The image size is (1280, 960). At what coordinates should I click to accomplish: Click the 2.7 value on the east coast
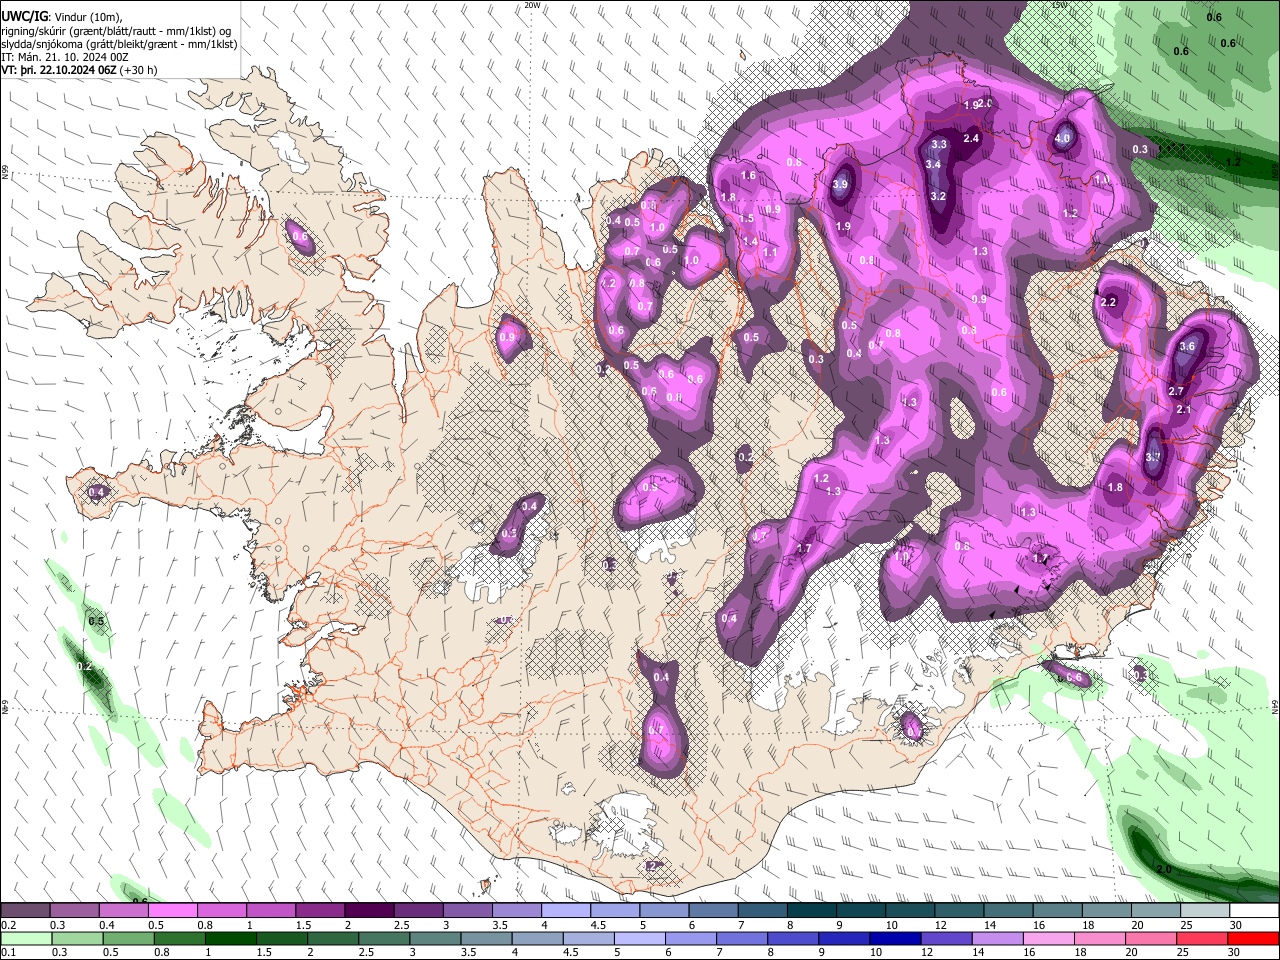point(1176,391)
